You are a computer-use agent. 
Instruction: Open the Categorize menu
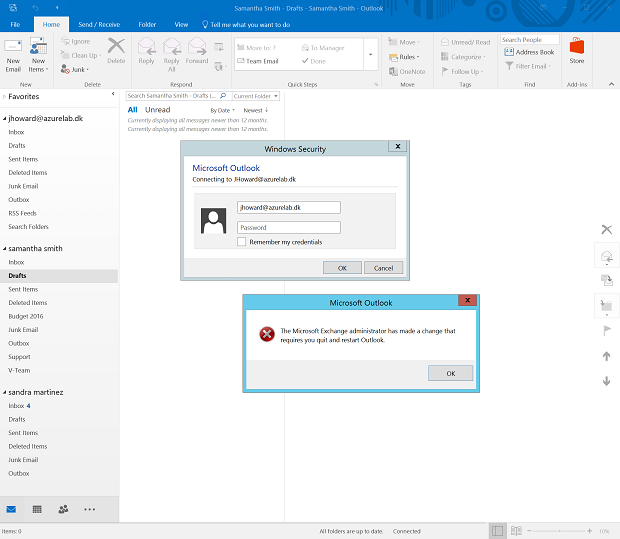(463, 57)
